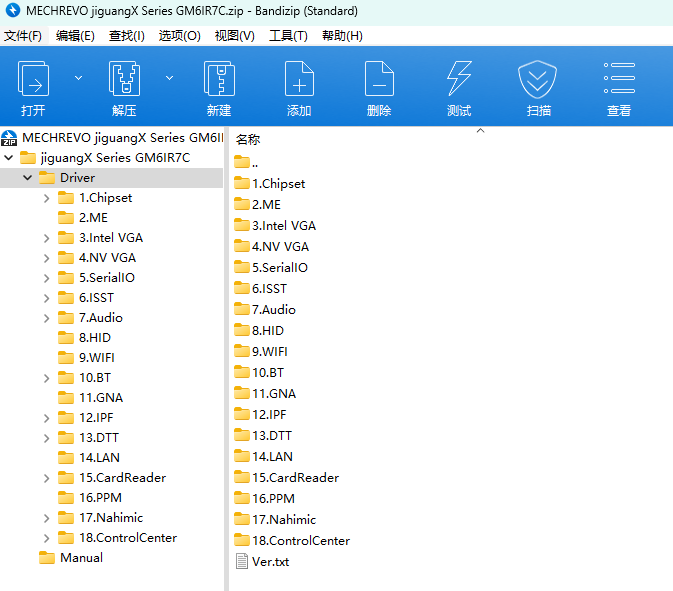Select 14.LAN in the file list
The width and height of the screenshot is (673, 591).
tap(264, 457)
